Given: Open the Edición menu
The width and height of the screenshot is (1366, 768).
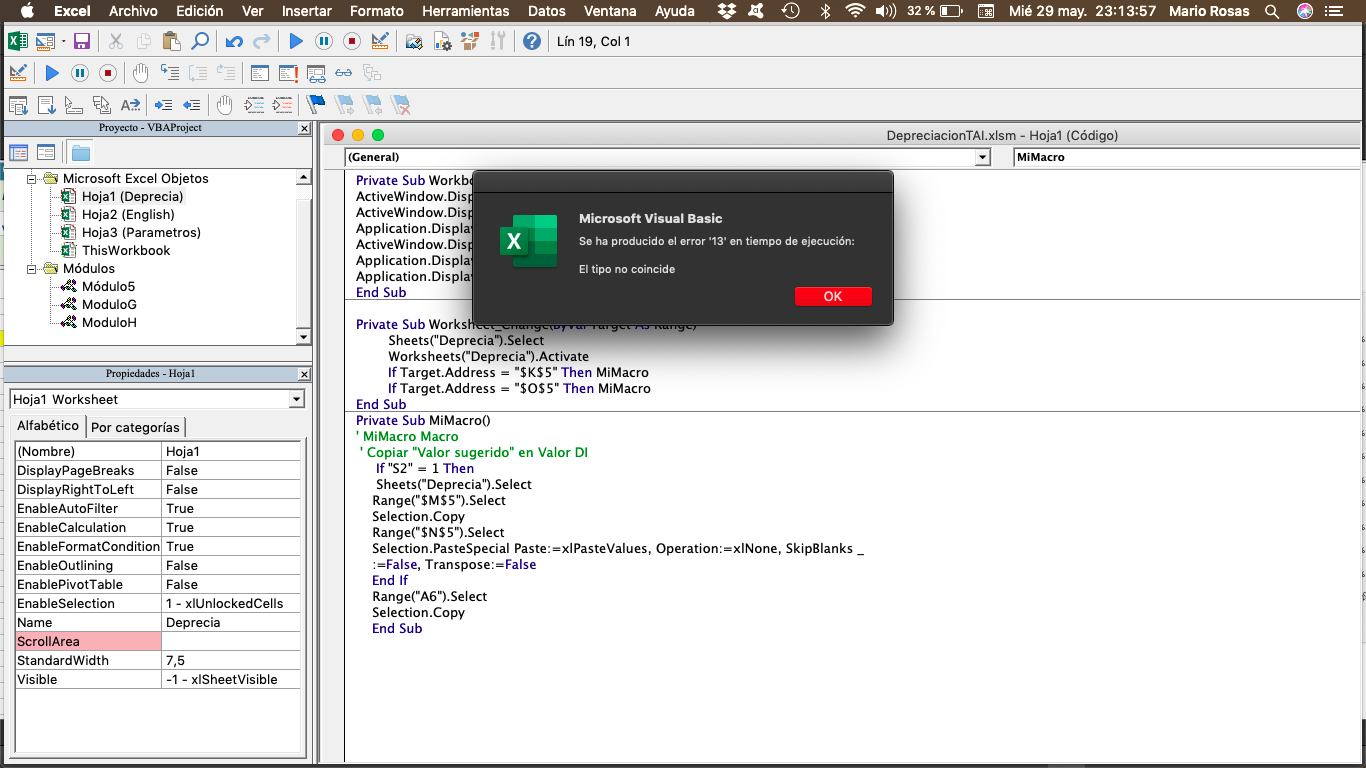Looking at the screenshot, I should pos(200,11).
